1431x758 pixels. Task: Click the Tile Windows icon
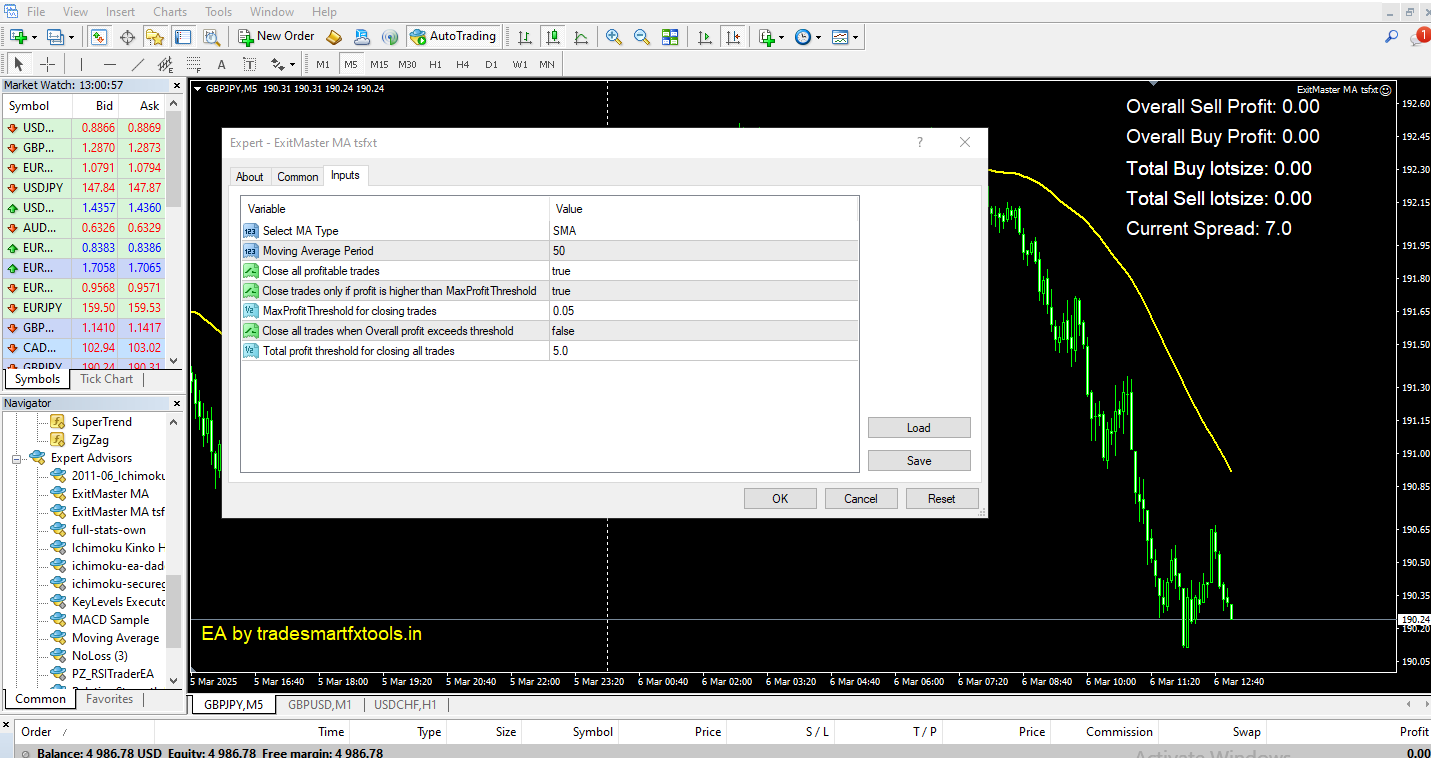[x=670, y=37]
